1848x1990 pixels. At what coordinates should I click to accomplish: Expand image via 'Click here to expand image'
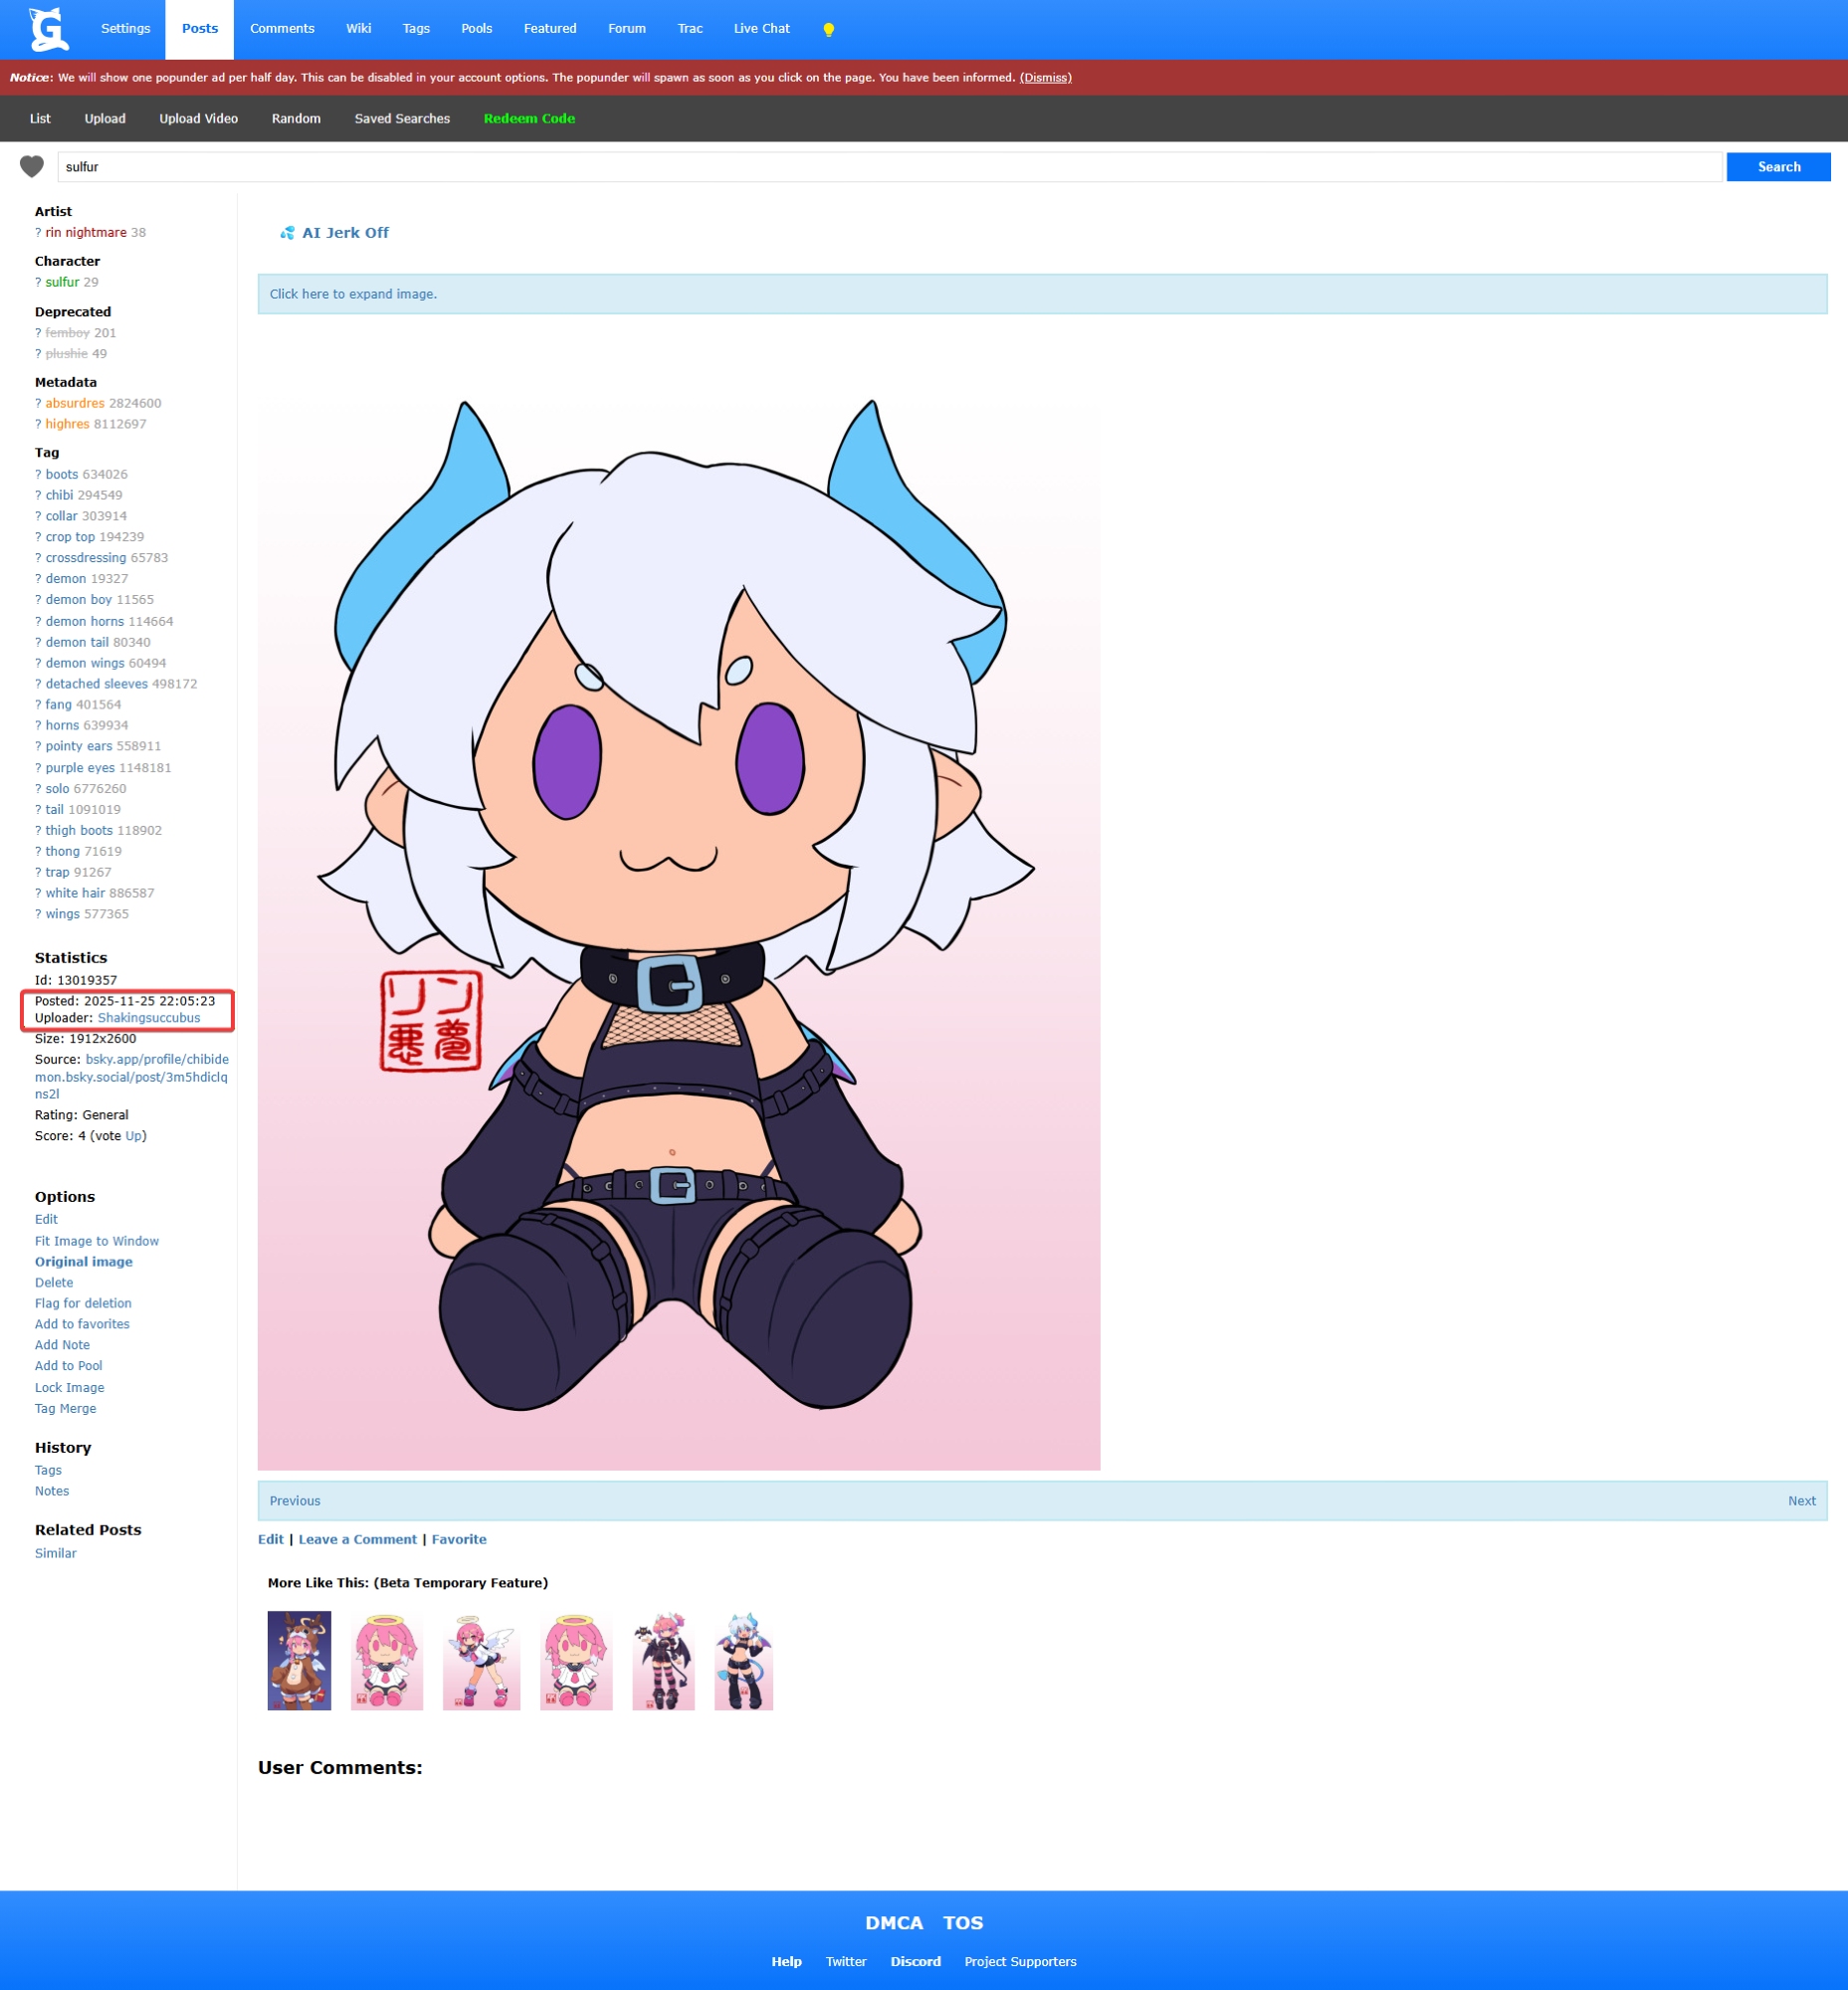pos(353,294)
